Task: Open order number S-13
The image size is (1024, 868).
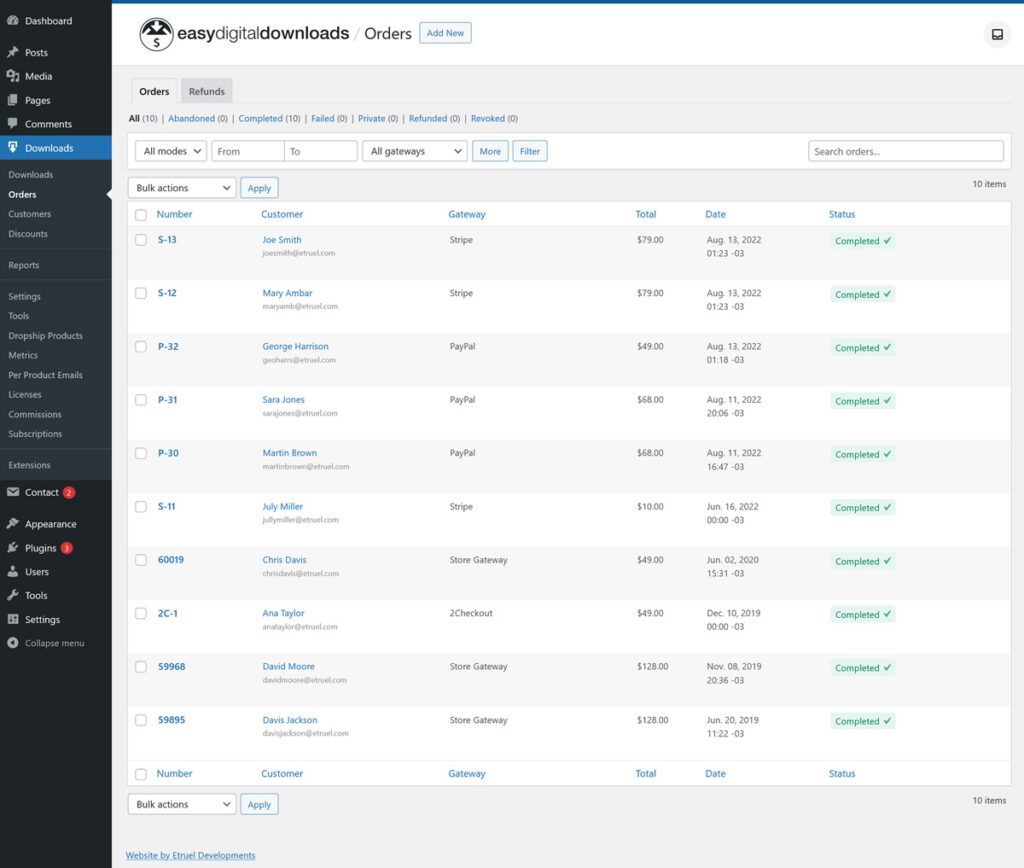Action: coord(167,240)
